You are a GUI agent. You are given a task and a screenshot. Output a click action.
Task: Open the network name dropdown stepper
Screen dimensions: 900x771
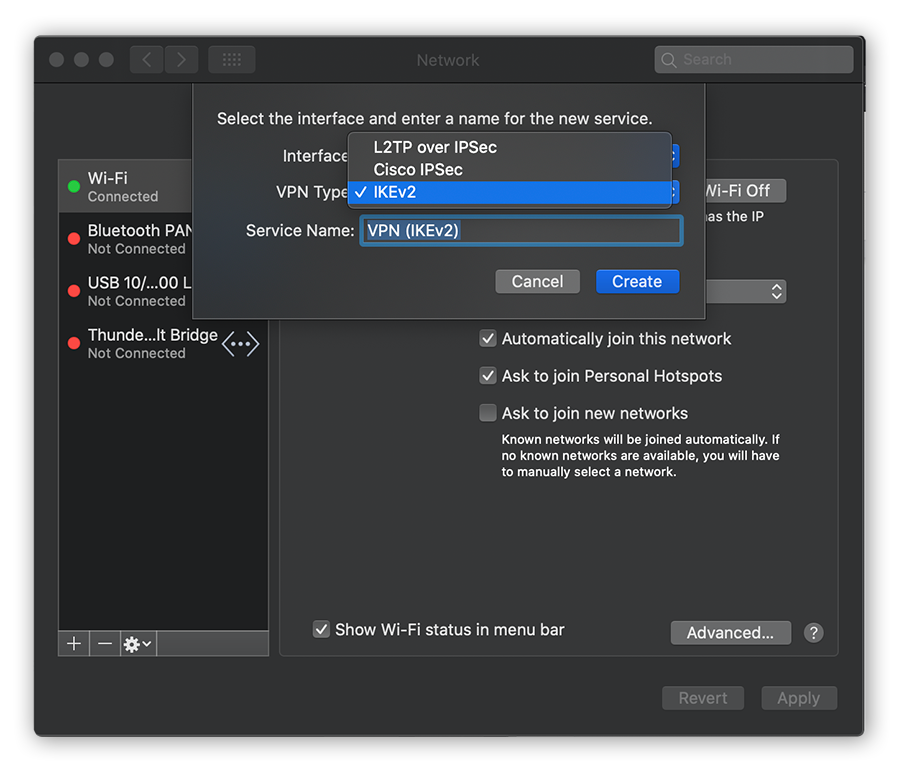point(776,291)
